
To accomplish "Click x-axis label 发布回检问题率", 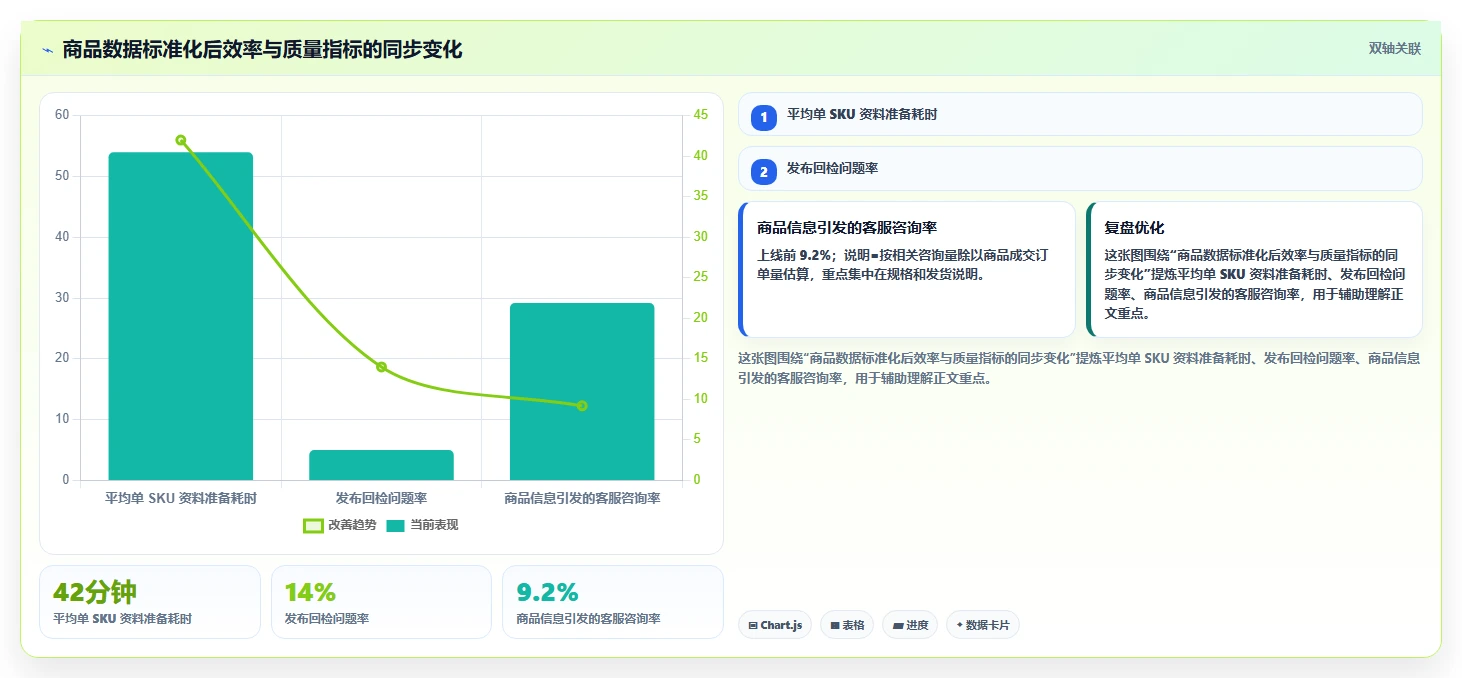I will pos(381,498).
